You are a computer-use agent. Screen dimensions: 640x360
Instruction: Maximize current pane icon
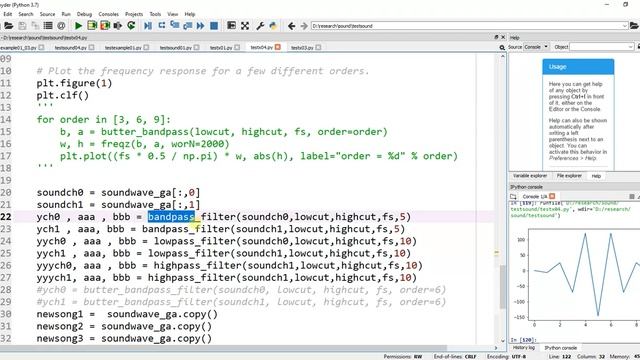(231, 26)
